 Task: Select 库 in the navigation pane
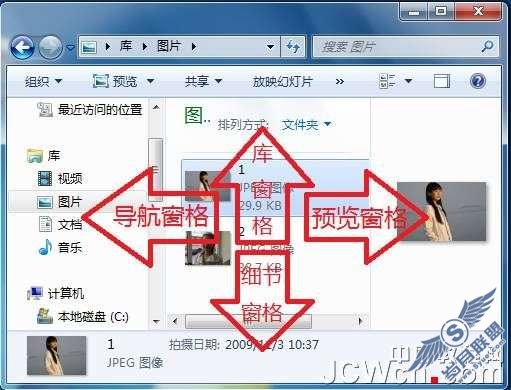54,155
